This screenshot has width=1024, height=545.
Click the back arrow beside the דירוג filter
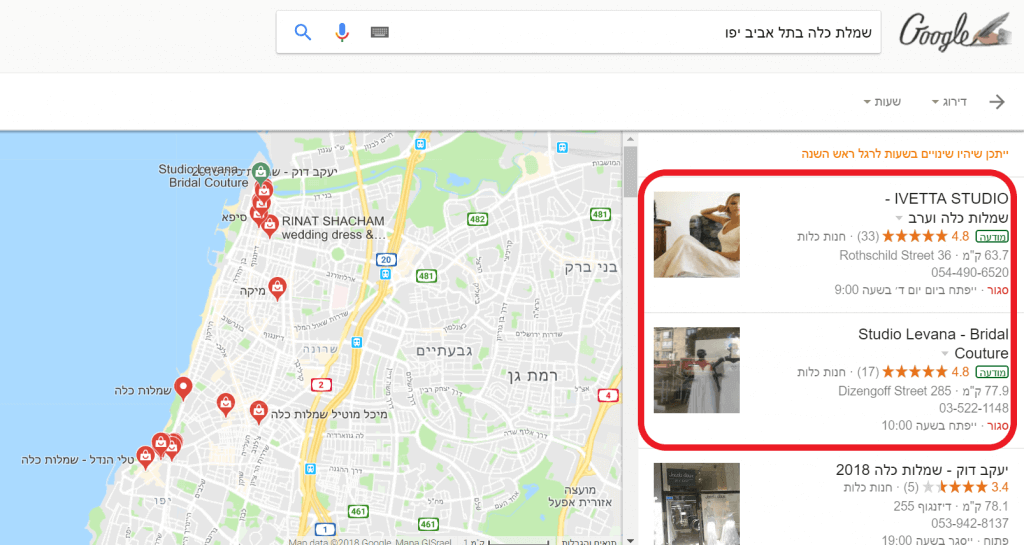pyautogui.click(x=997, y=102)
